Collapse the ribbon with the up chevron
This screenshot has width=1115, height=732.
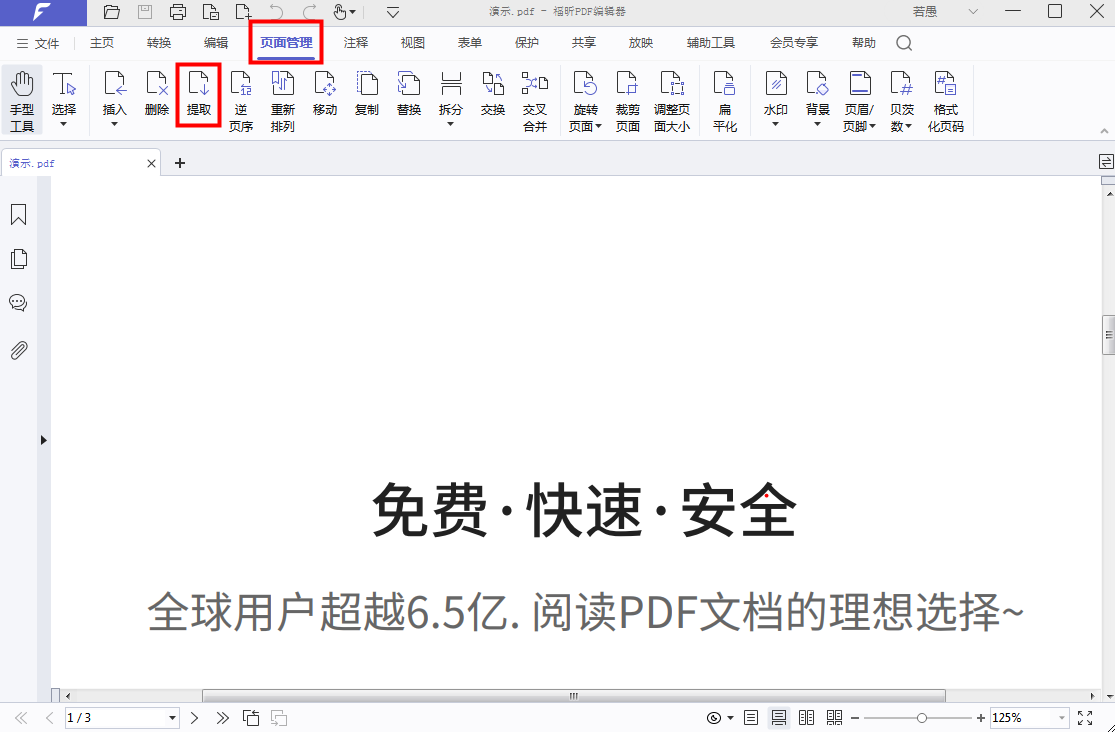click(x=1104, y=131)
